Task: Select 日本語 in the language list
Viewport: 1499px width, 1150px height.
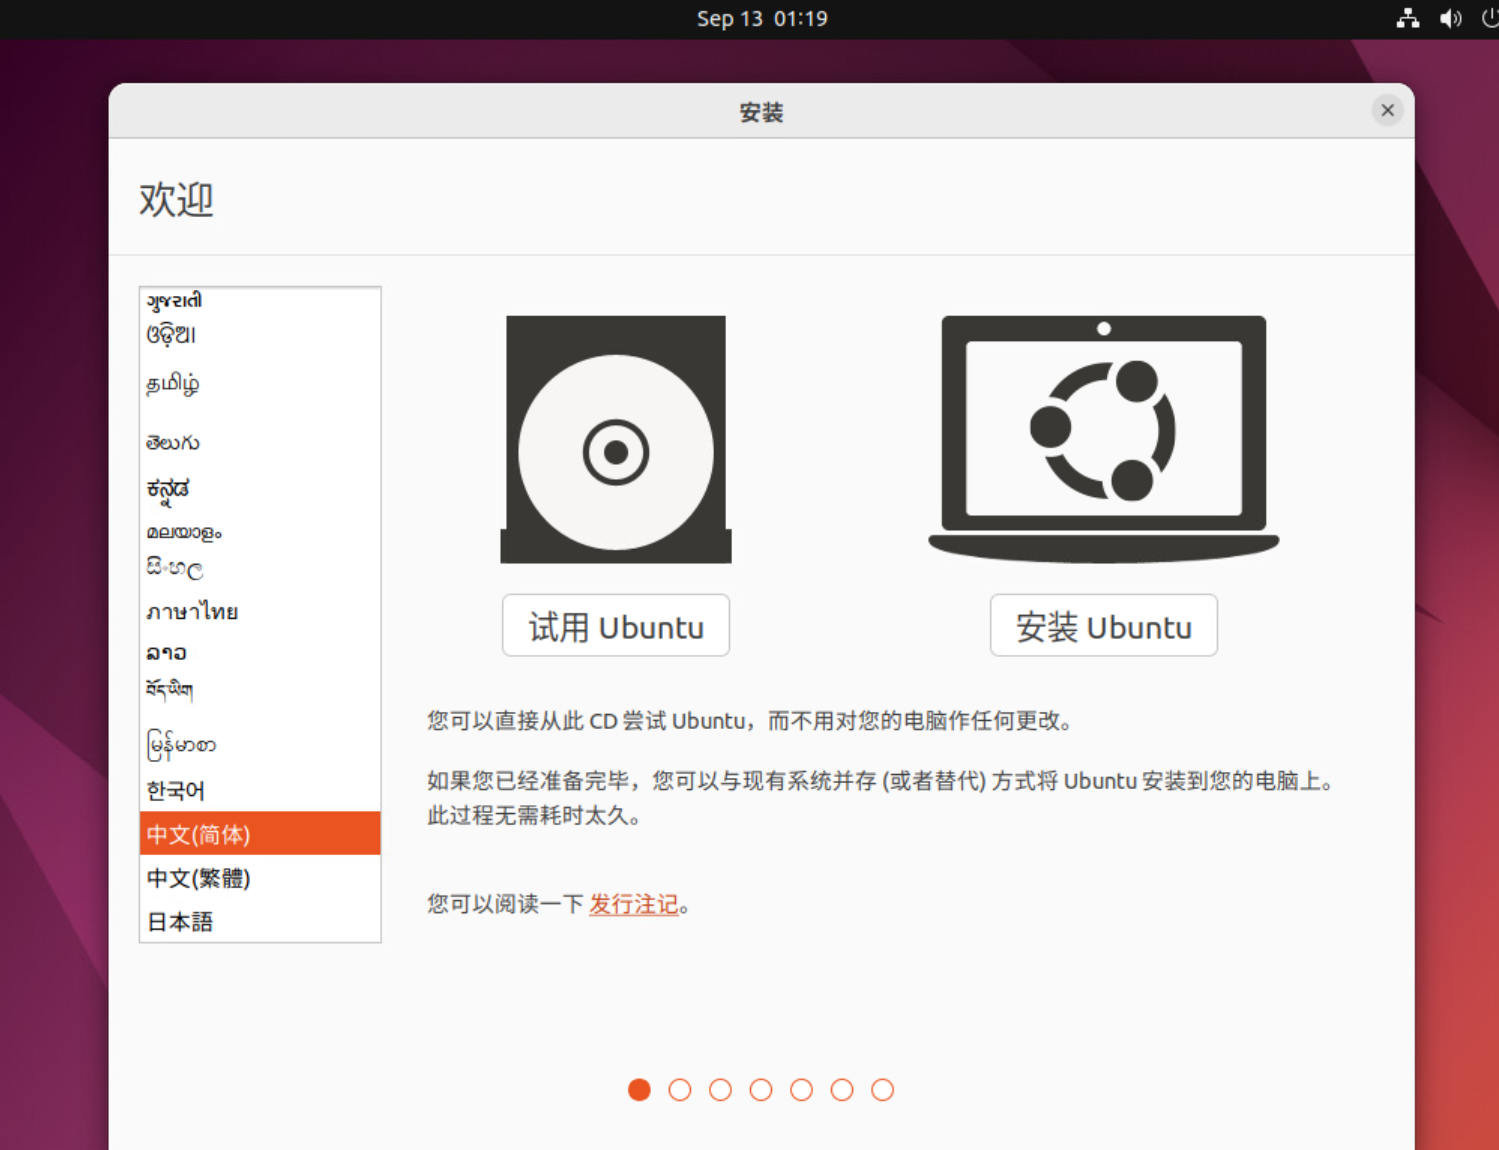Action: 260,922
